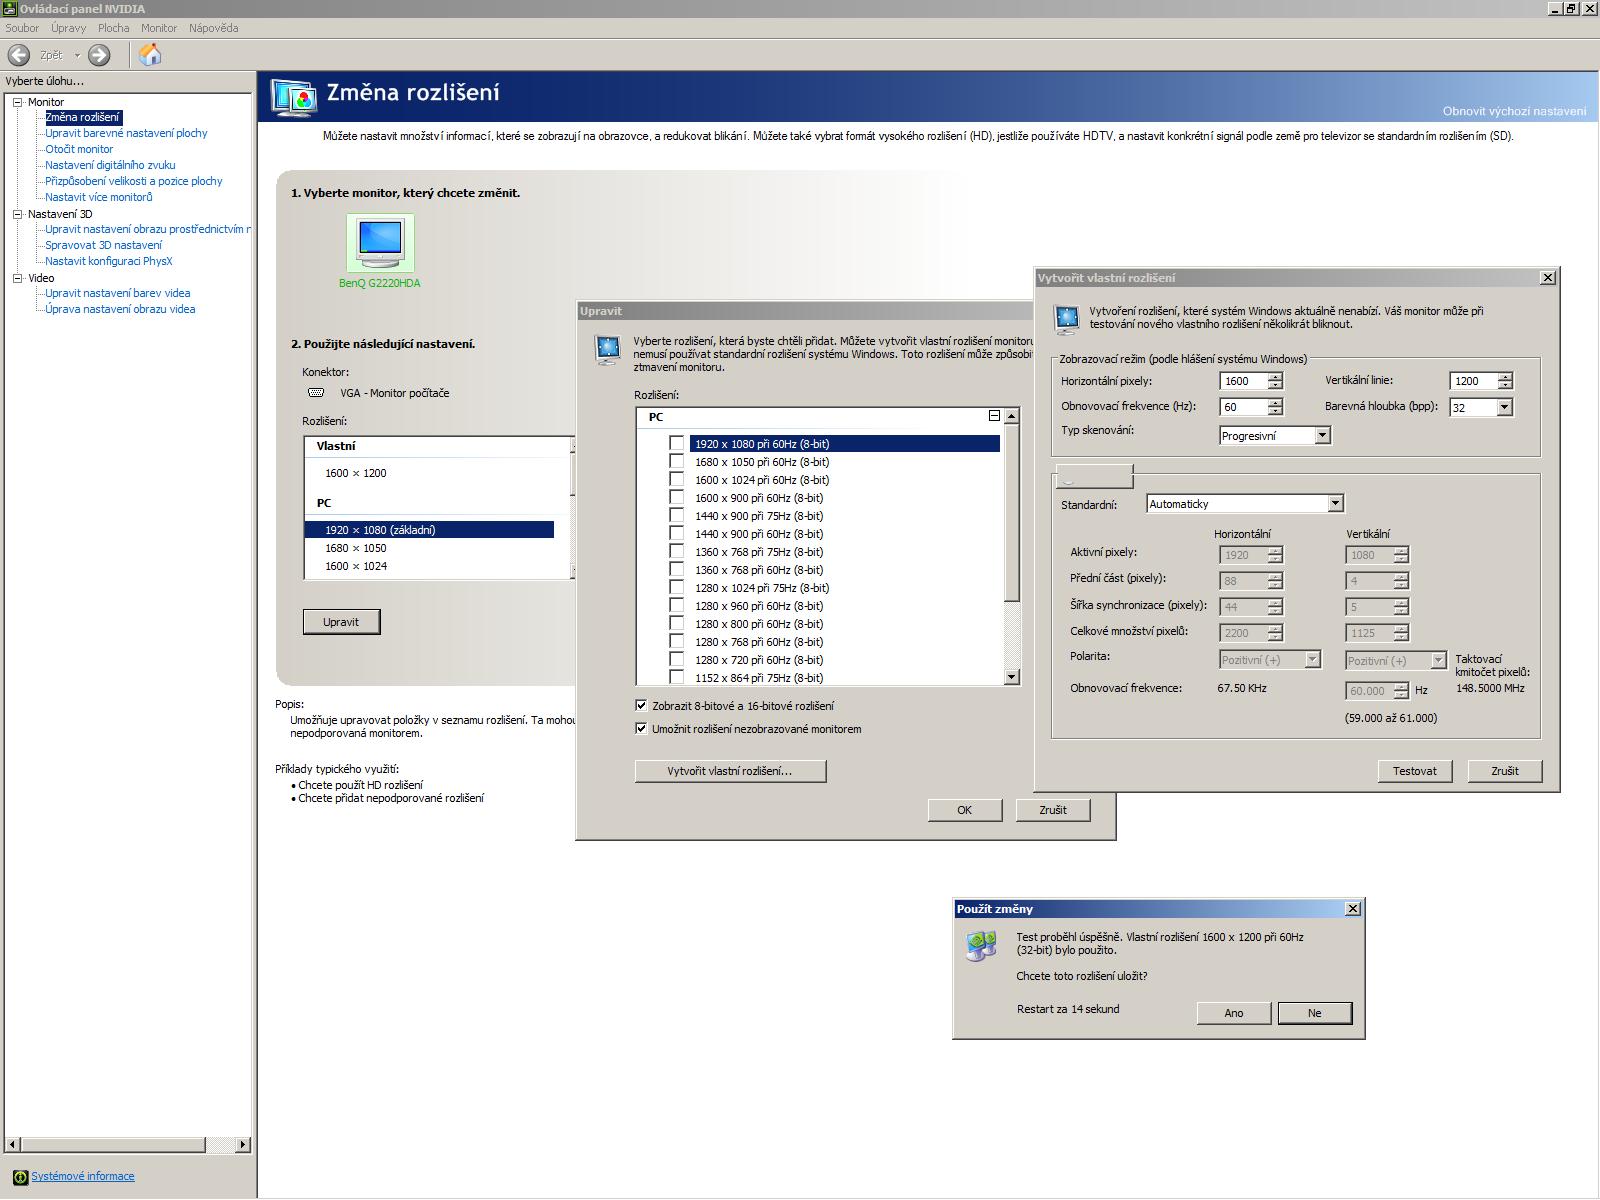The height and width of the screenshot is (1200, 1600).
Task: Close the Vytvořit vlastní rozlišení dialog
Action: [x=1548, y=278]
